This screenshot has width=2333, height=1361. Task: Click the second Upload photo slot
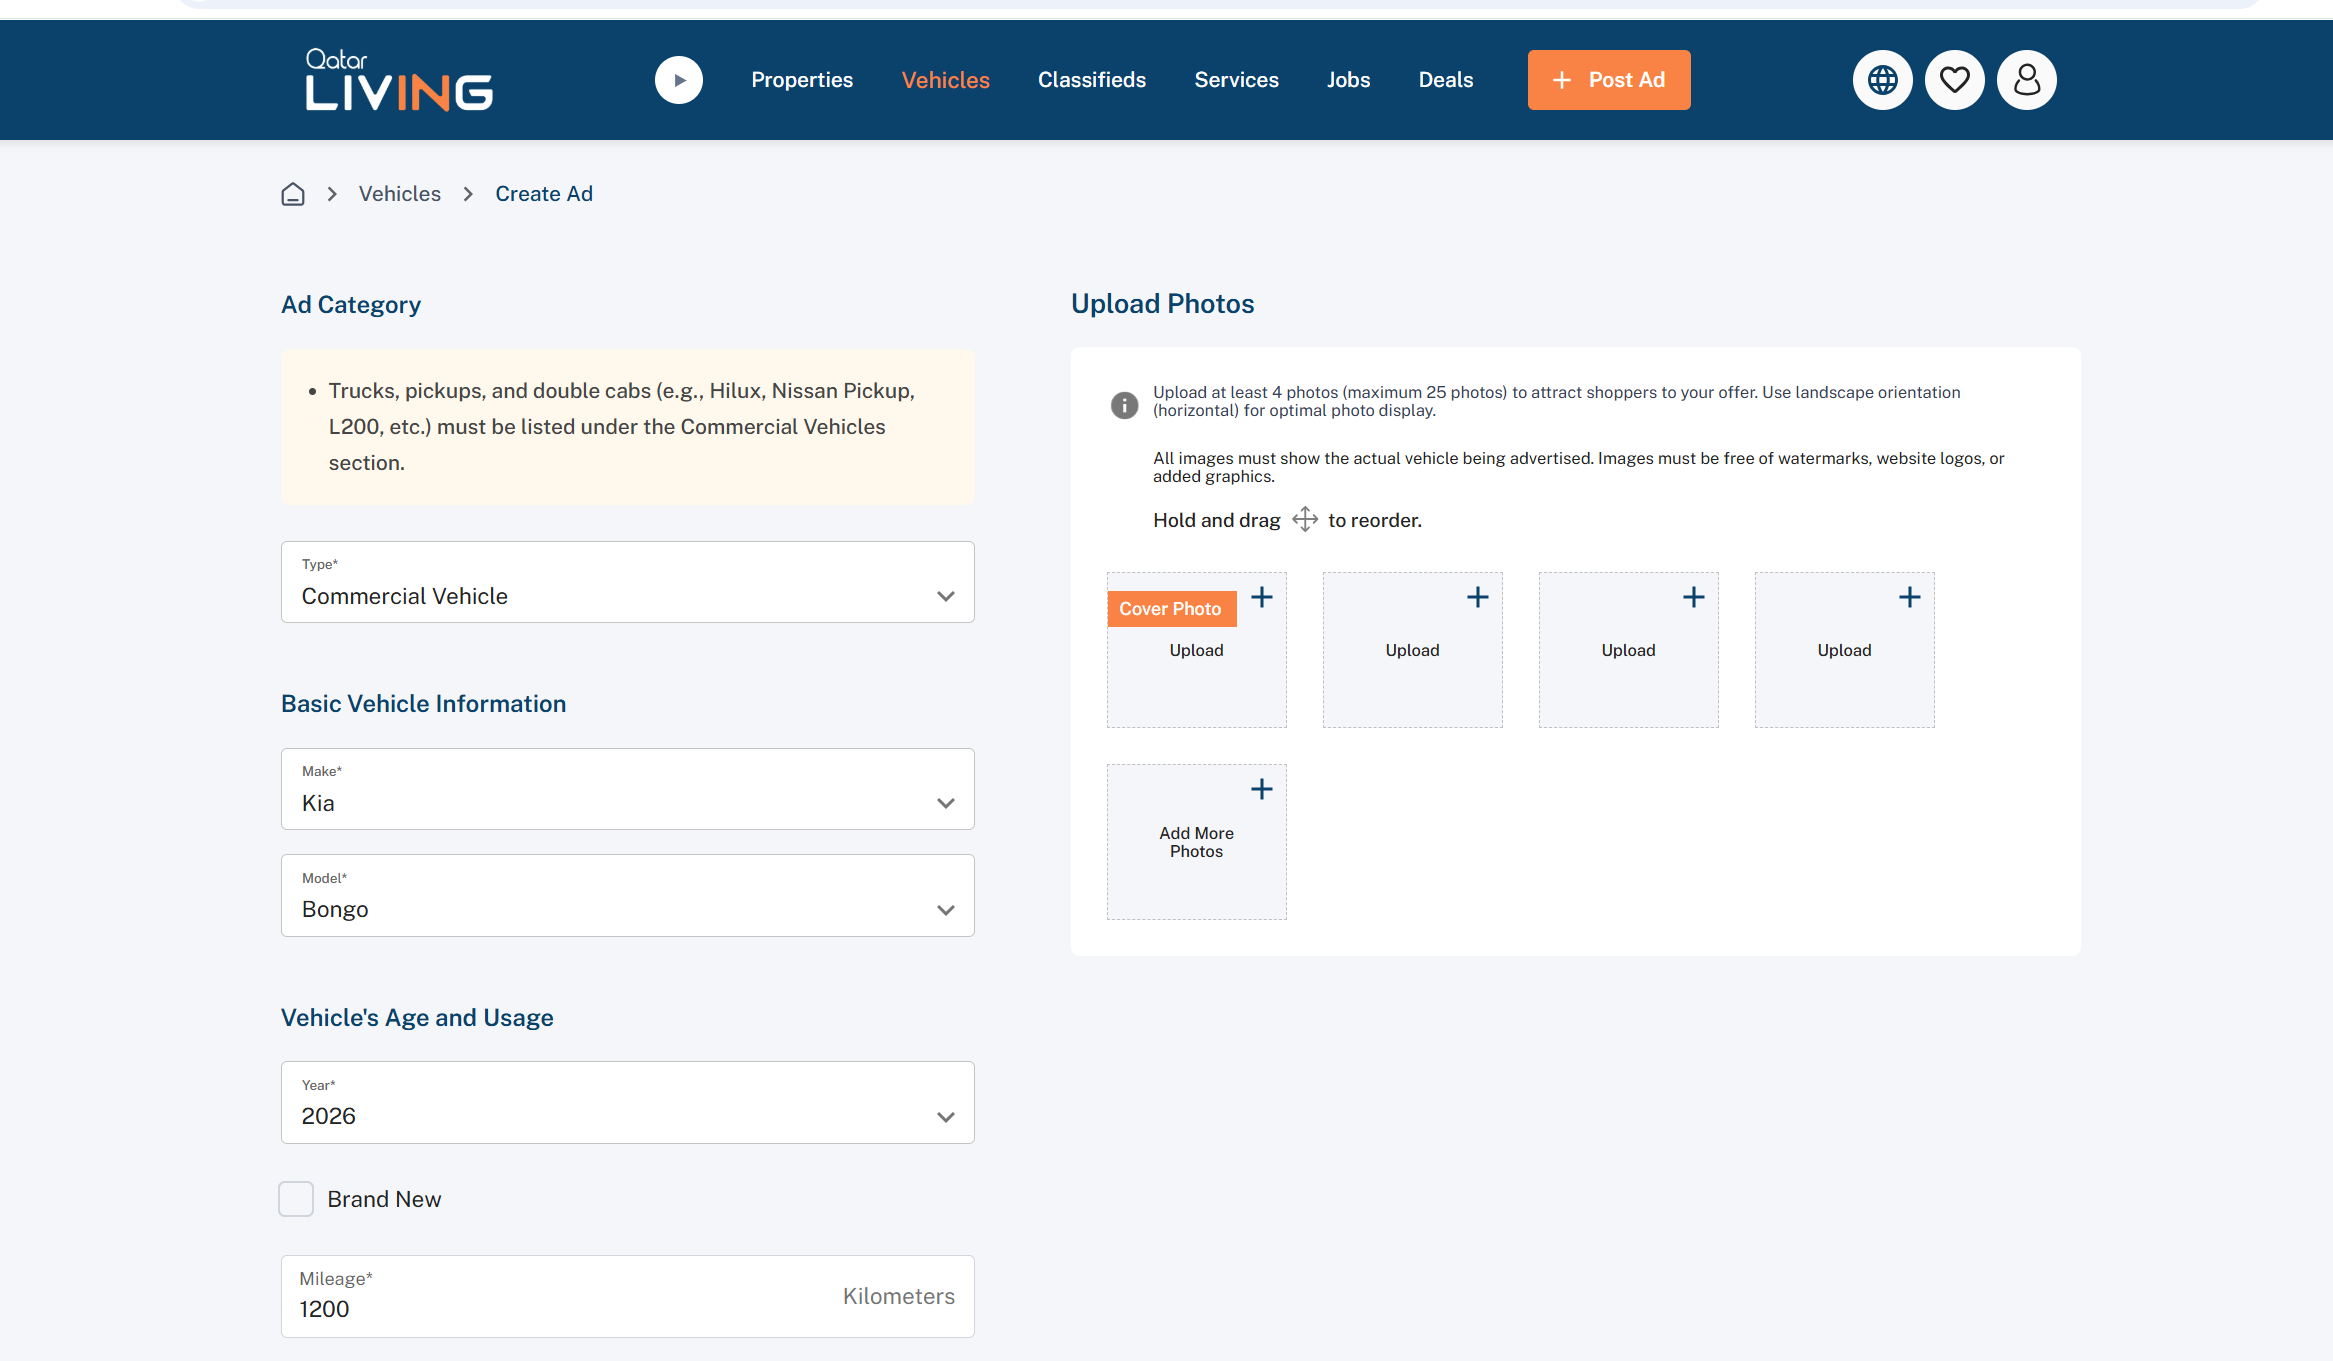[x=1412, y=650]
